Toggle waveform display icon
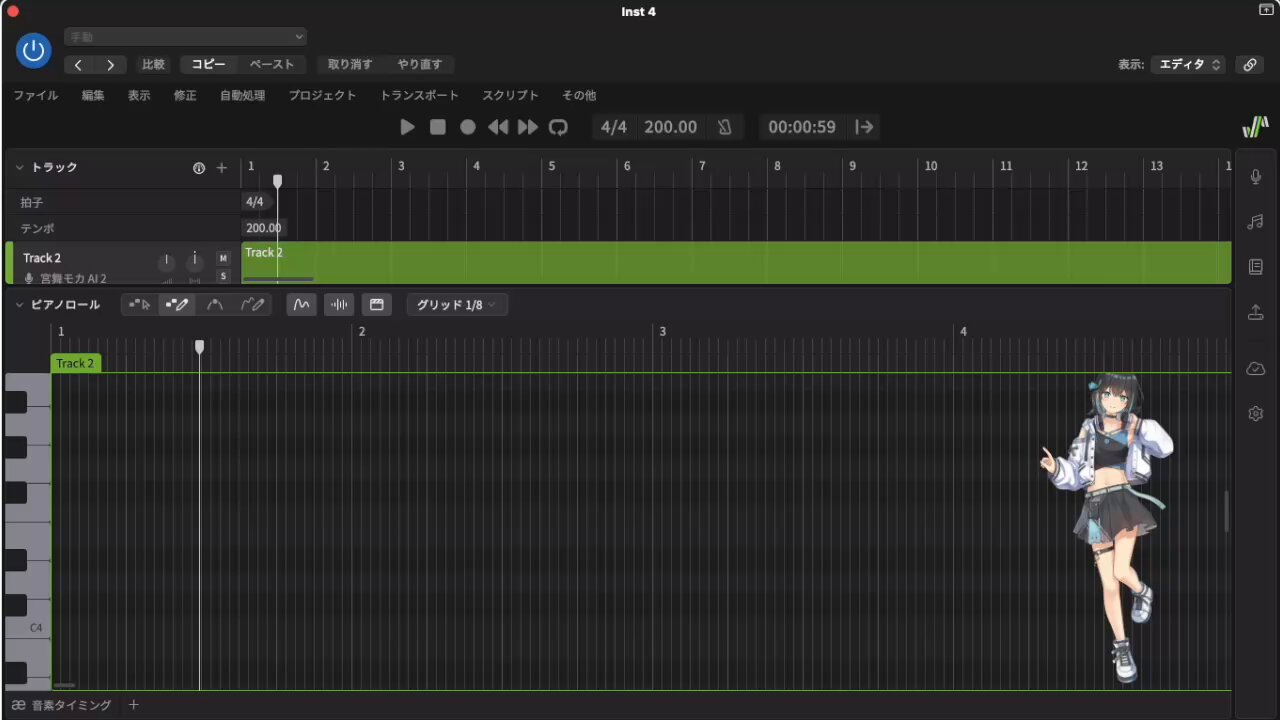Screen dimensions: 1280x720 tap(339, 305)
